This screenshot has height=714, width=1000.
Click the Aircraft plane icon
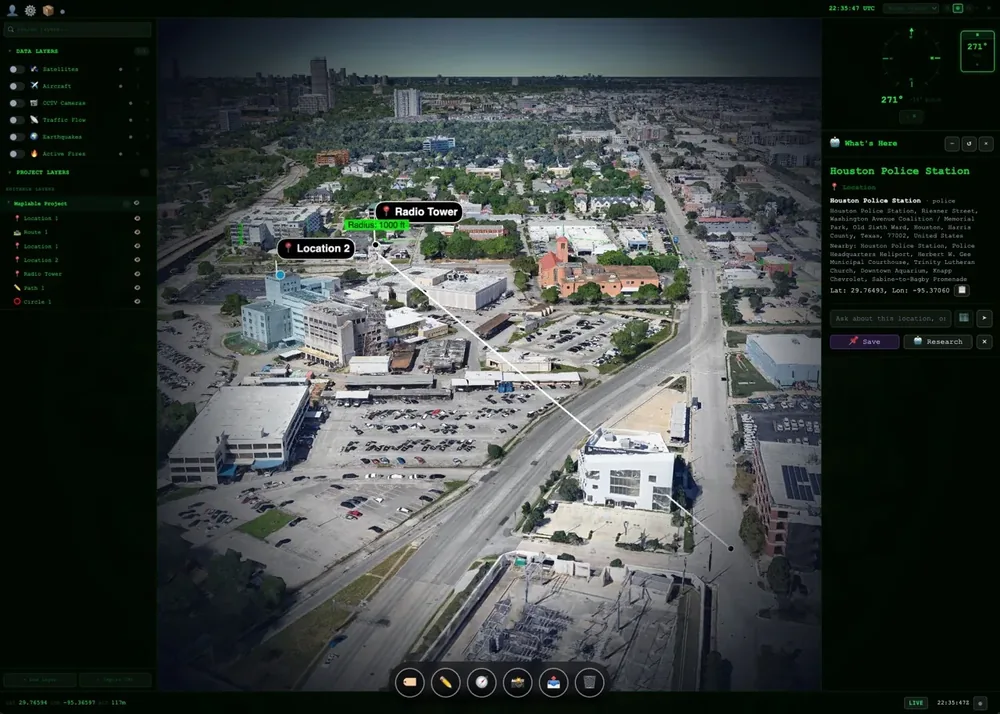click(x=34, y=85)
